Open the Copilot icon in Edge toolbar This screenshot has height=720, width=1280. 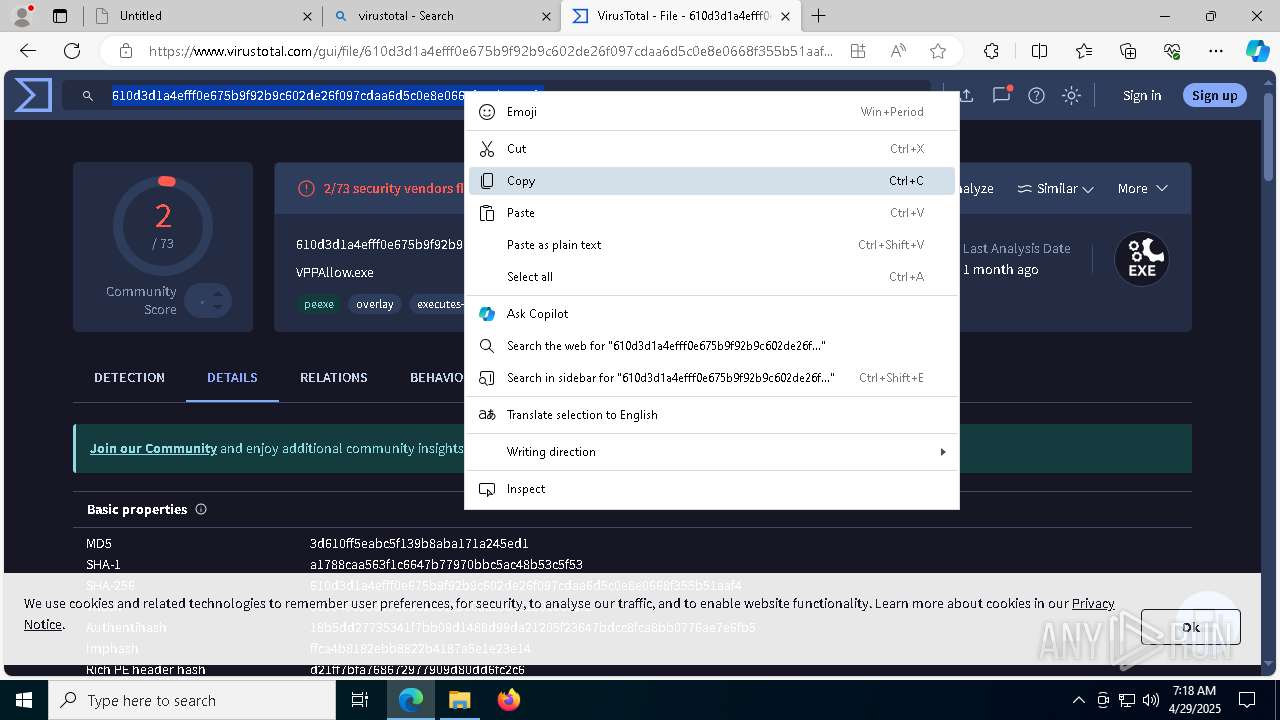point(1257,51)
